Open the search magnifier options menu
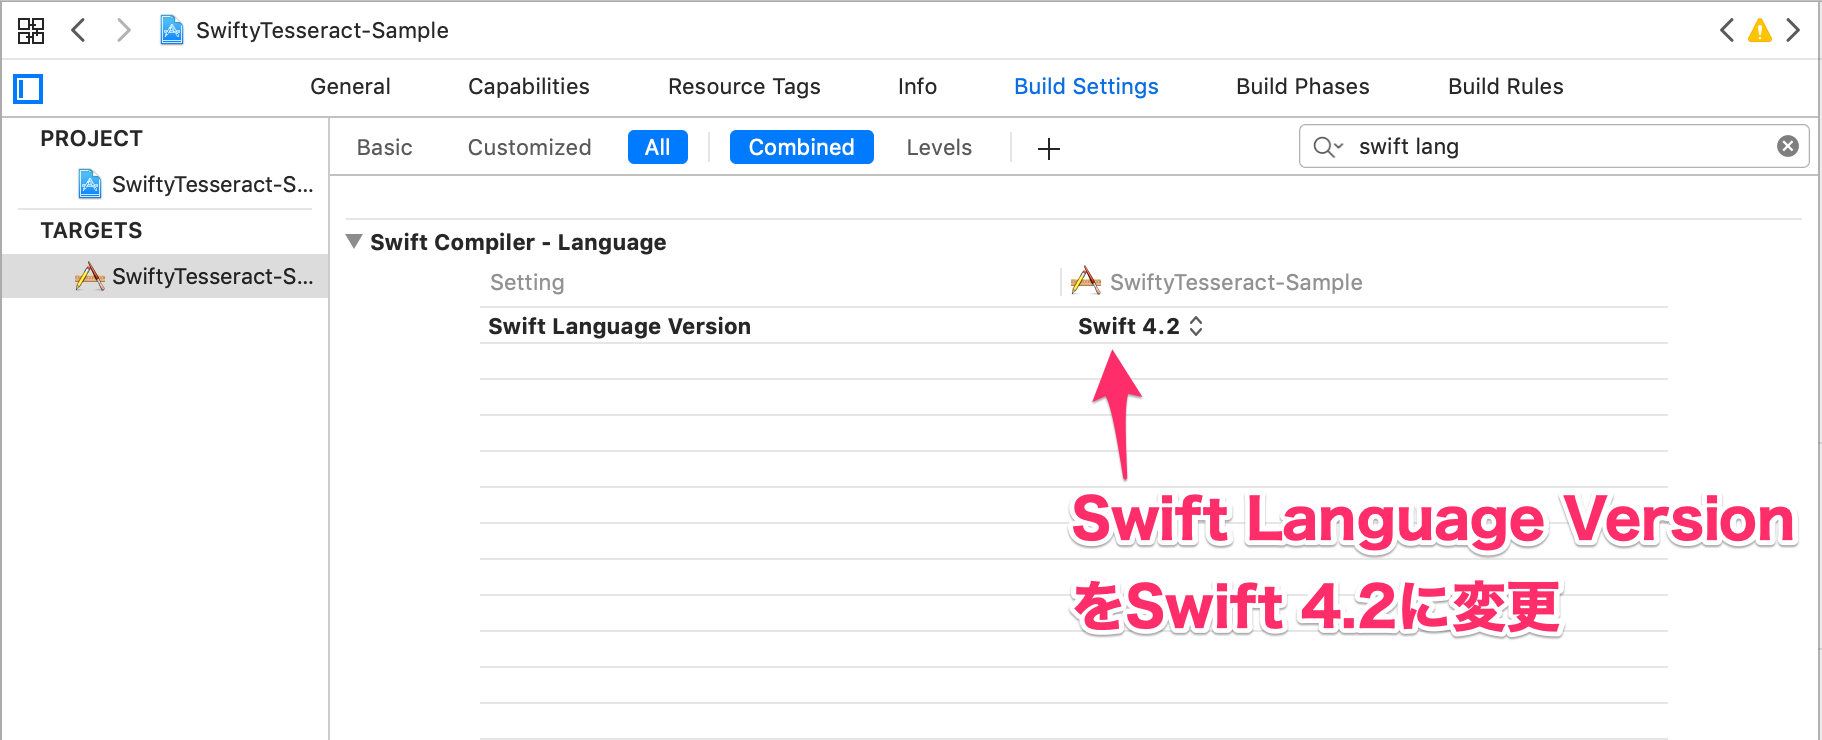Image resolution: width=1822 pixels, height=740 pixels. pyautogui.click(x=1327, y=147)
